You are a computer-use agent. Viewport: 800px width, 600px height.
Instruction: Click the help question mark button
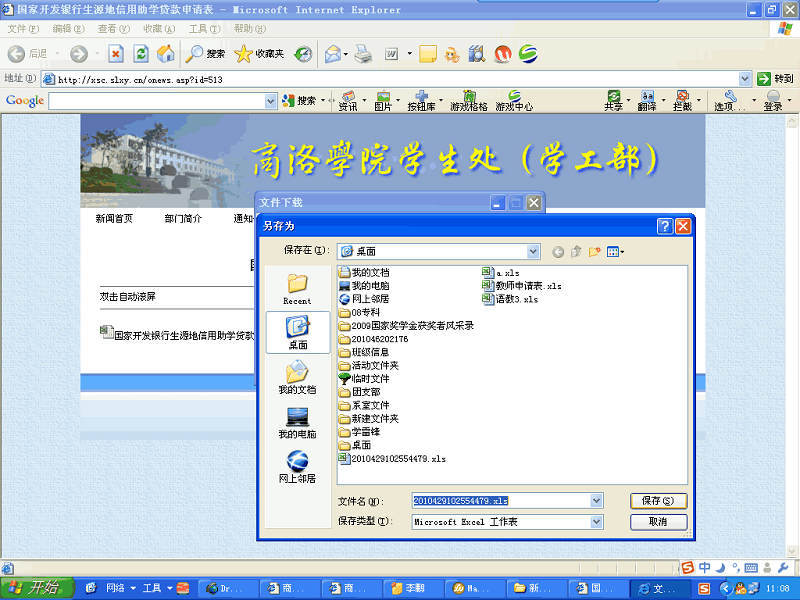pyautogui.click(x=664, y=226)
